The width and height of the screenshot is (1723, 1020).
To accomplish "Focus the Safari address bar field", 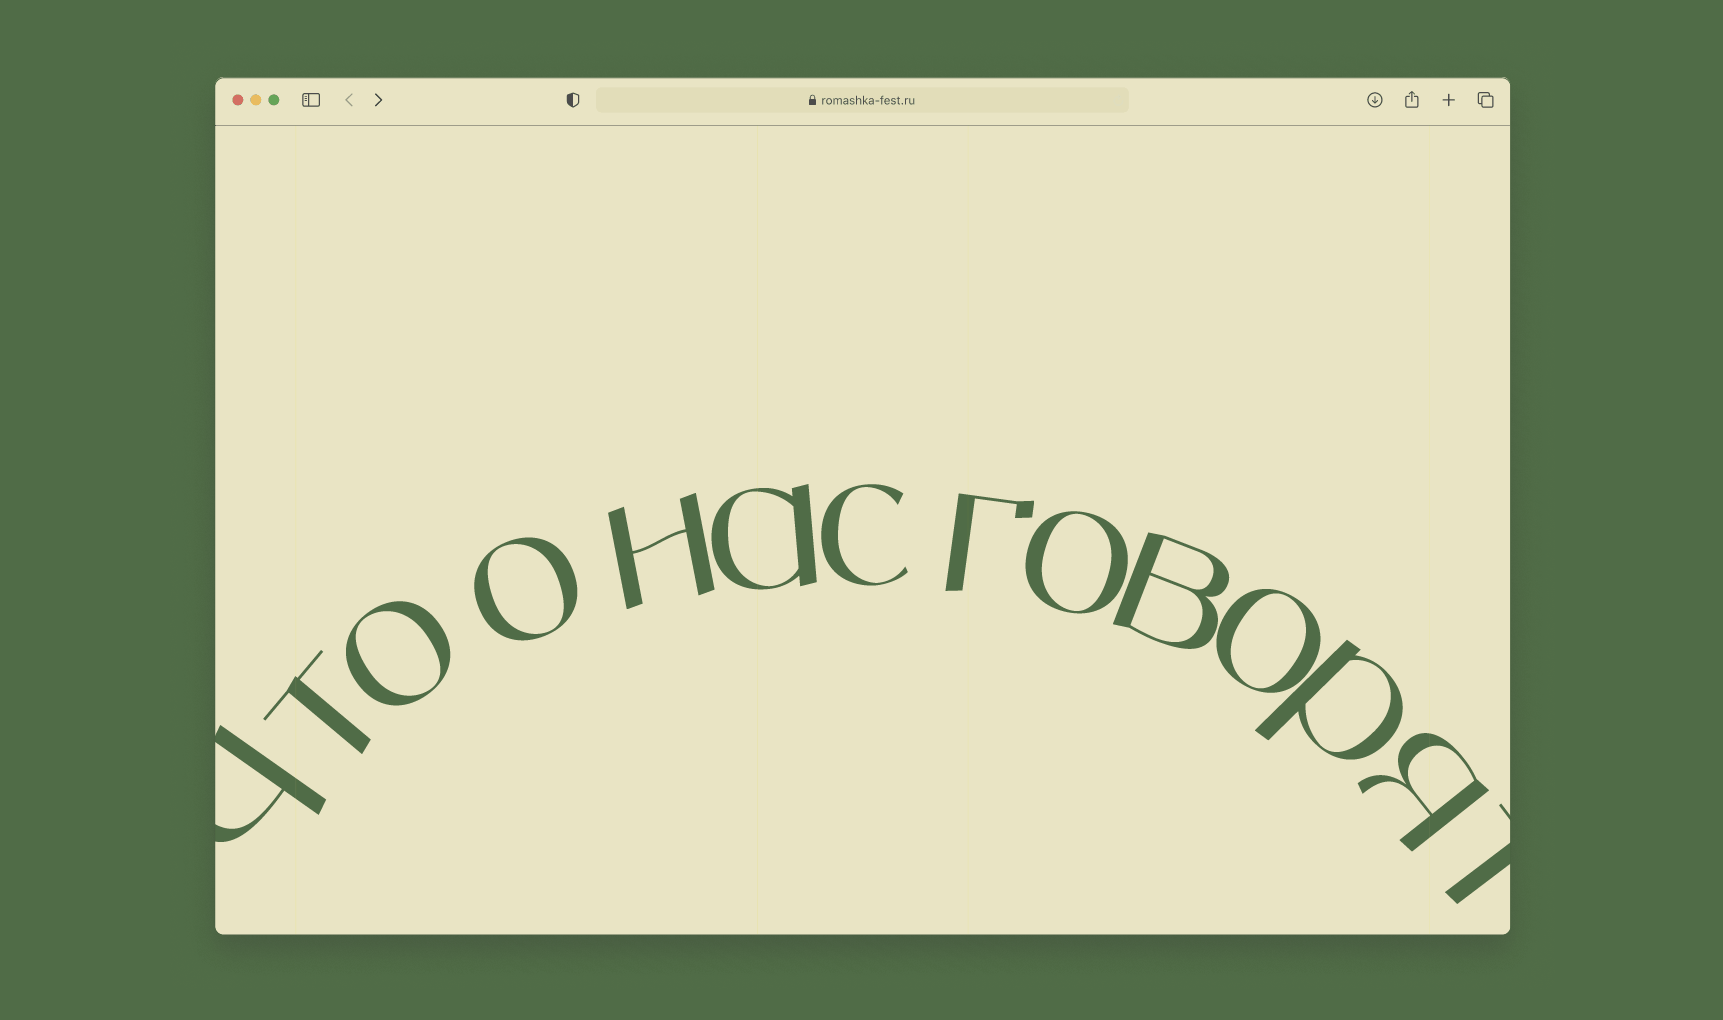I will click(x=700, y=100).
